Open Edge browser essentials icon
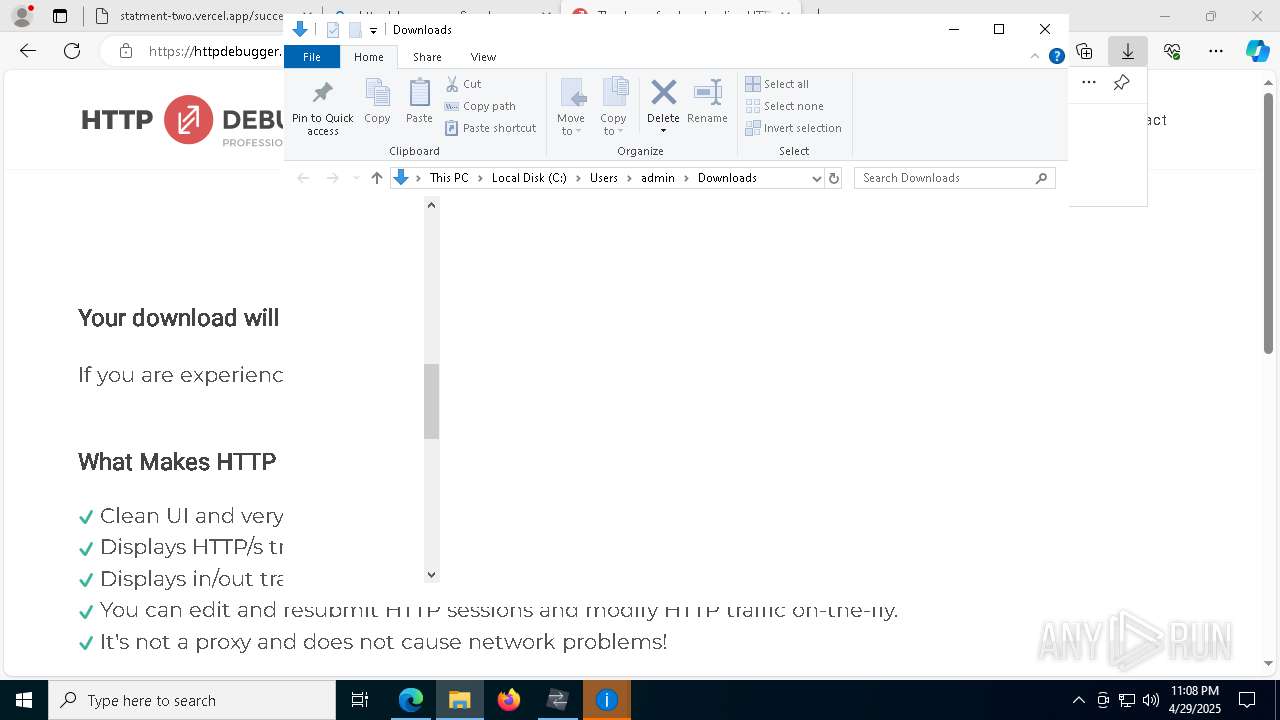This screenshot has width=1280, height=720. [1172, 51]
